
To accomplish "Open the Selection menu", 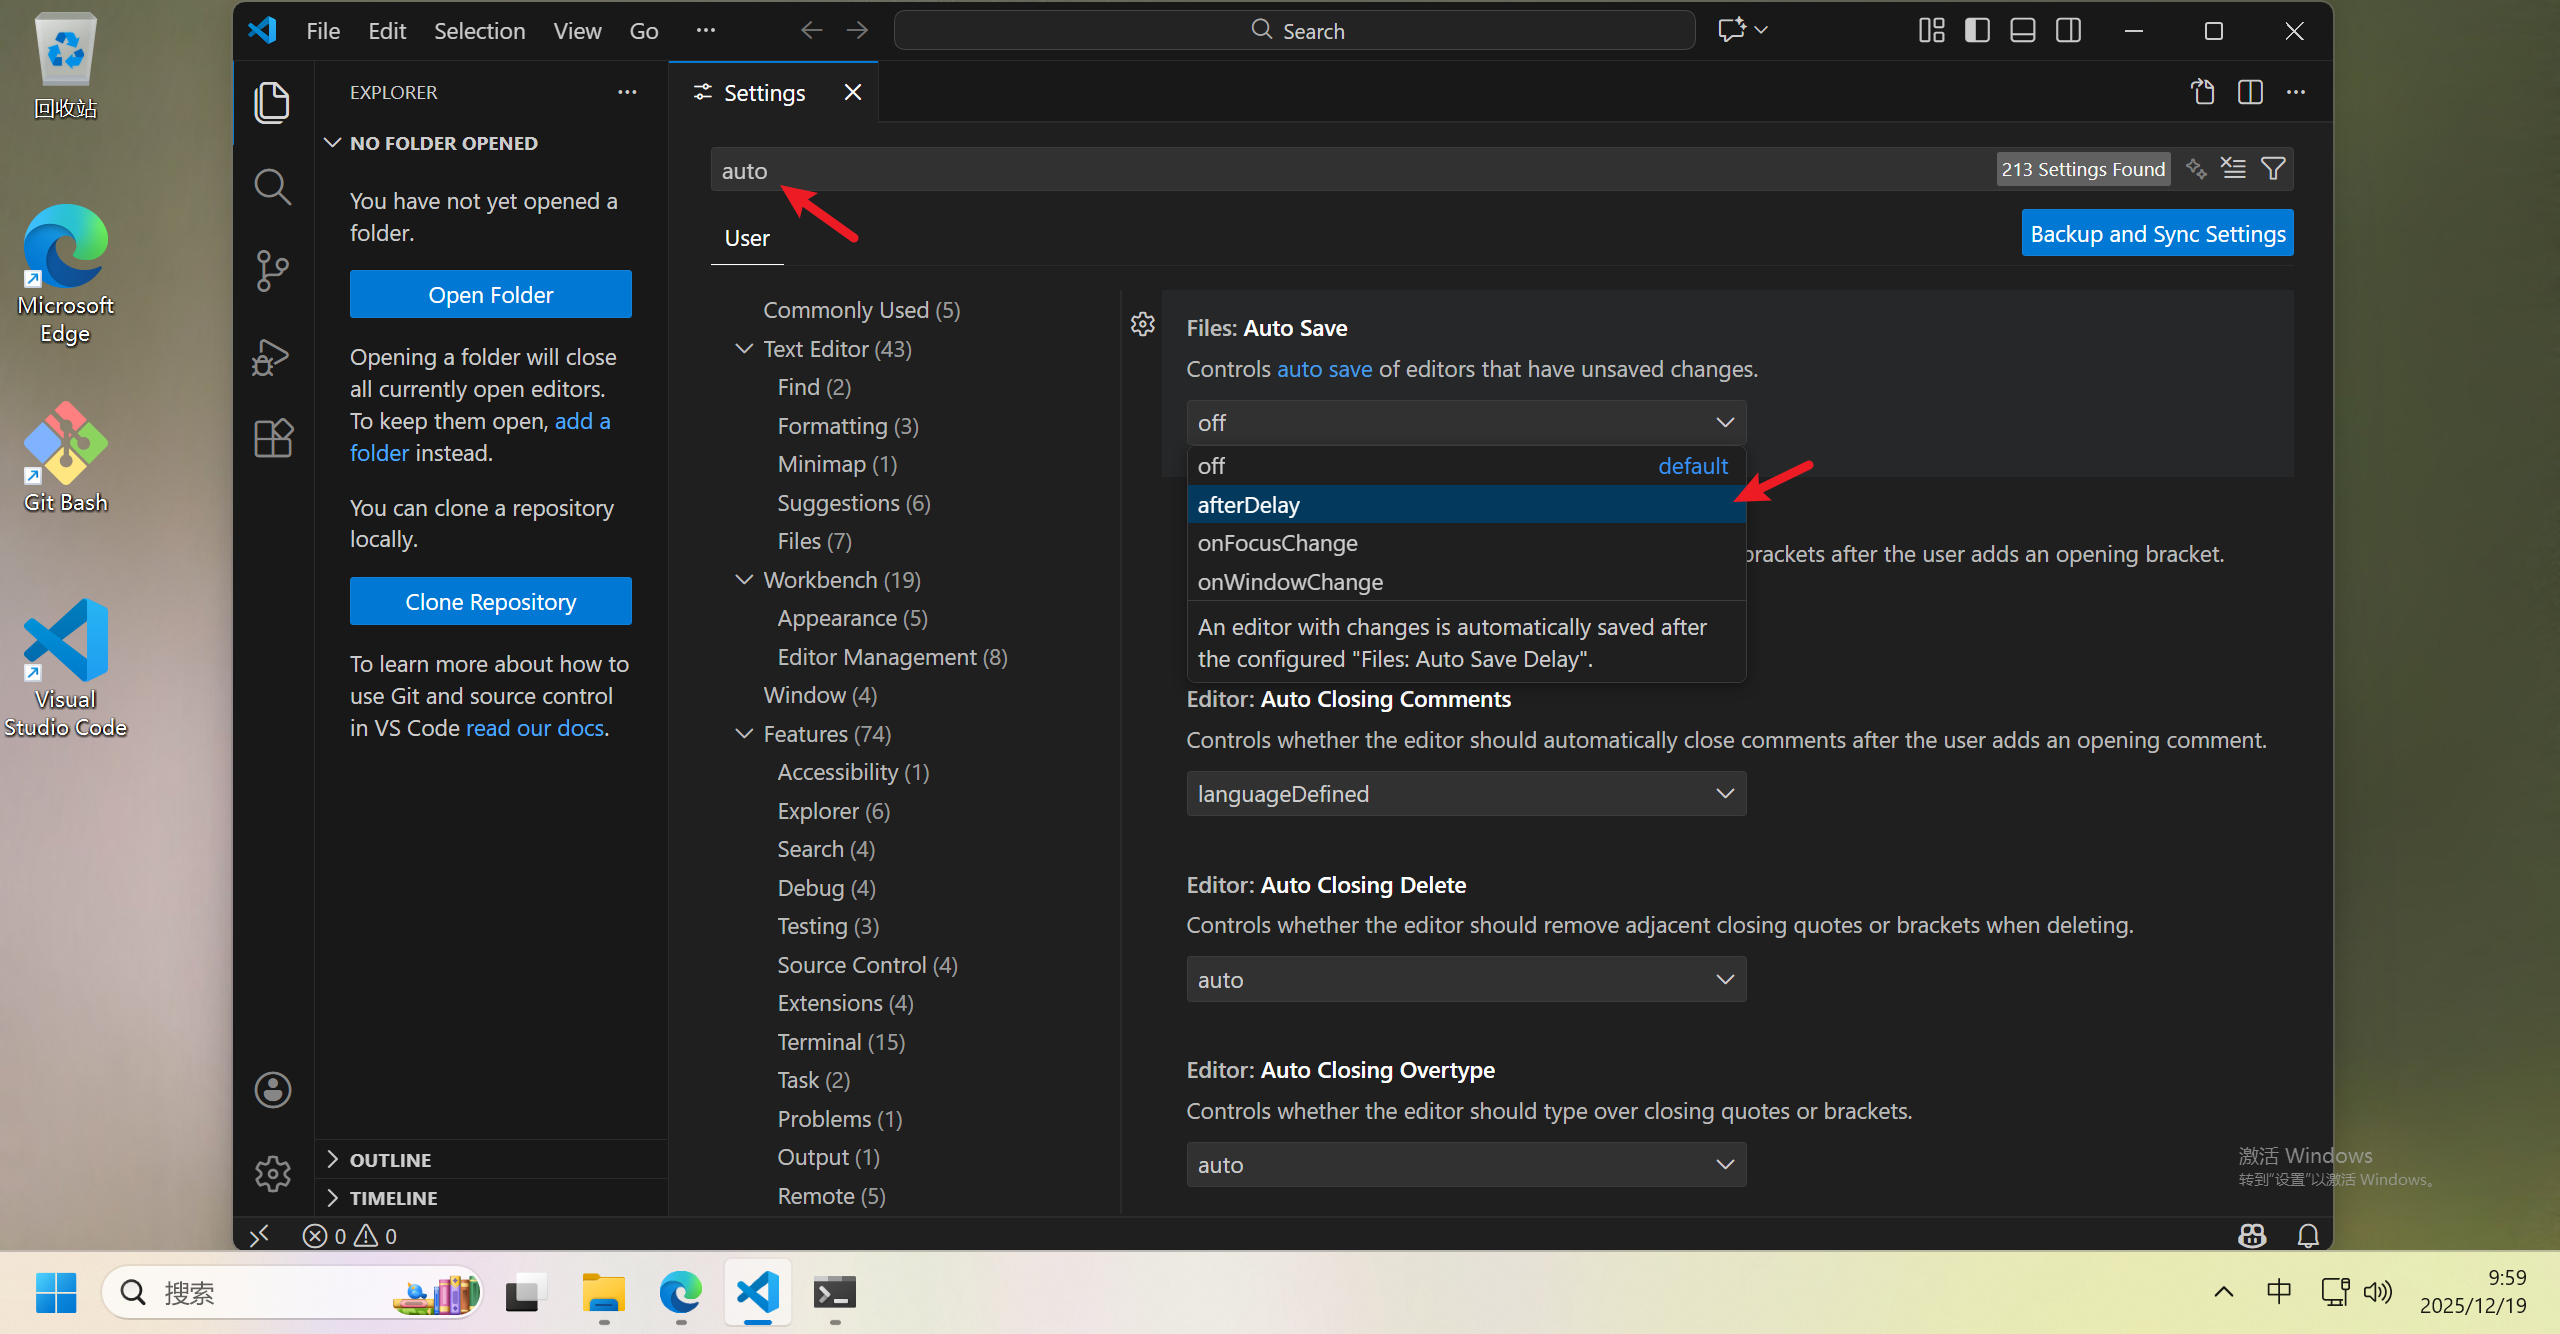I will click(479, 31).
